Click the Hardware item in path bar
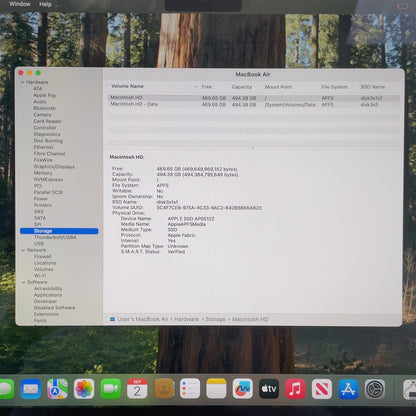This screenshot has width=416, height=416. click(x=186, y=319)
